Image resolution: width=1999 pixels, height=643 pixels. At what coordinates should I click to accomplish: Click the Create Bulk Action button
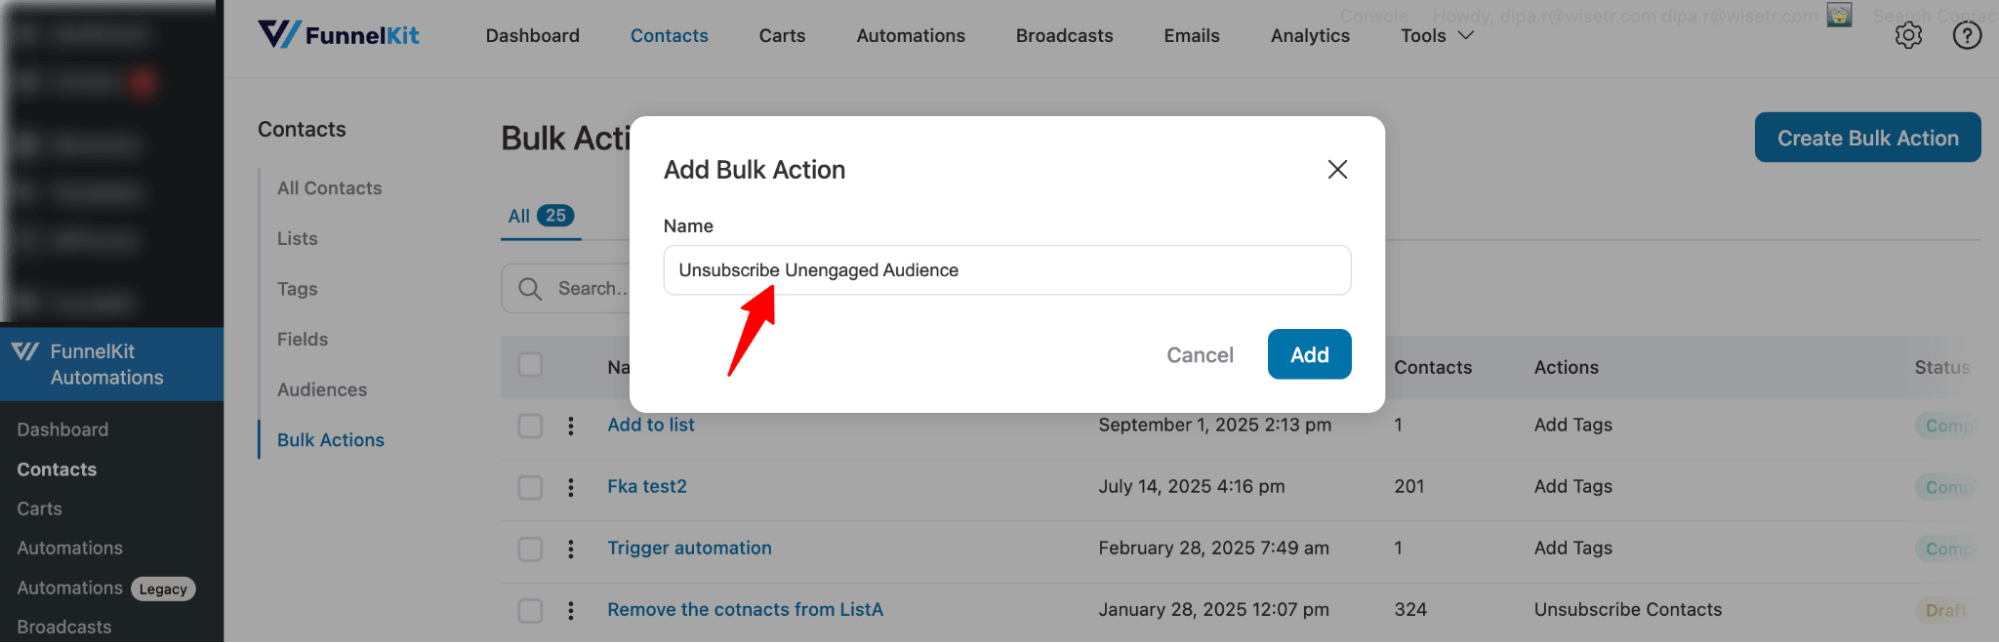click(x=1866, y=137)
